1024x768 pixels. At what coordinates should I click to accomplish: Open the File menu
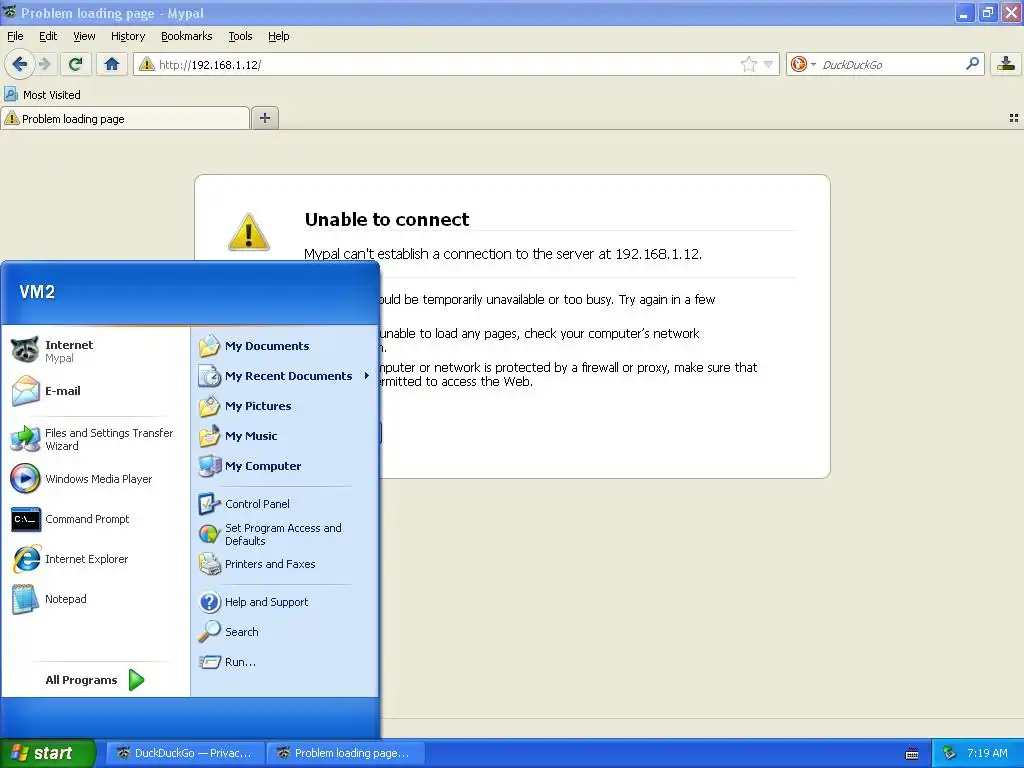click(15, 36)
